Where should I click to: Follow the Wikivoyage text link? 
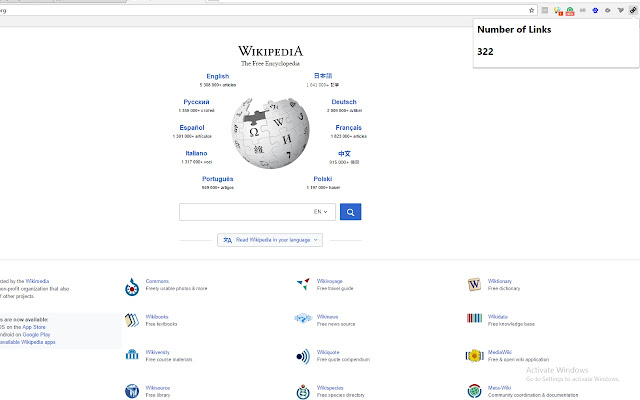[329, 281]
